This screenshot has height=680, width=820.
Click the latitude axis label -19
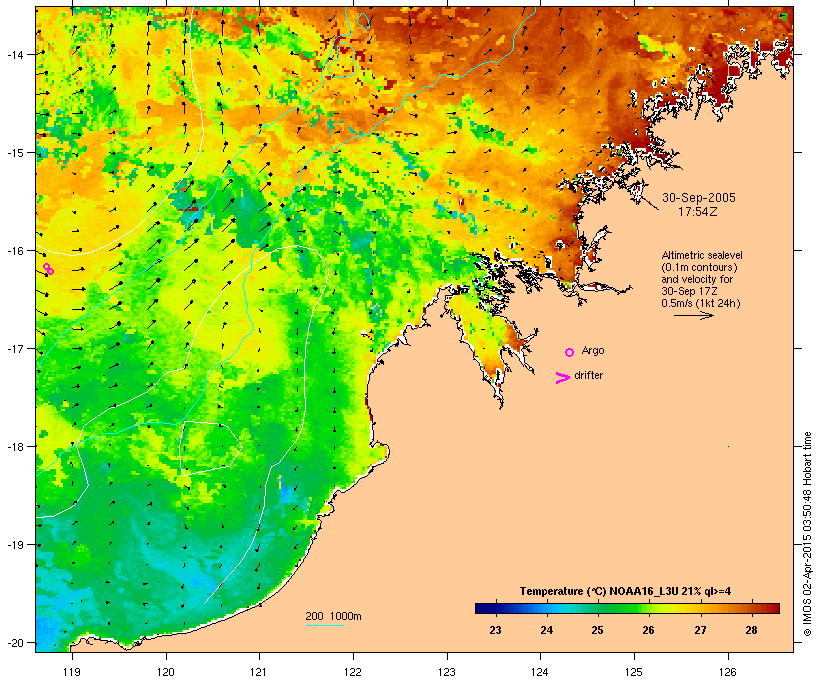coord(15,545)
